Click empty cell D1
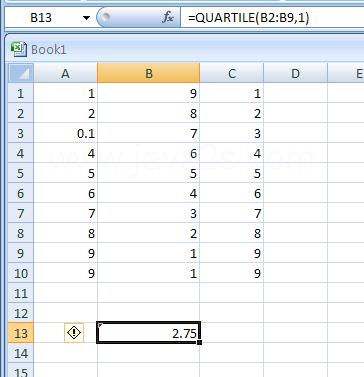This screenshot has width=364, height=377. 295,93
